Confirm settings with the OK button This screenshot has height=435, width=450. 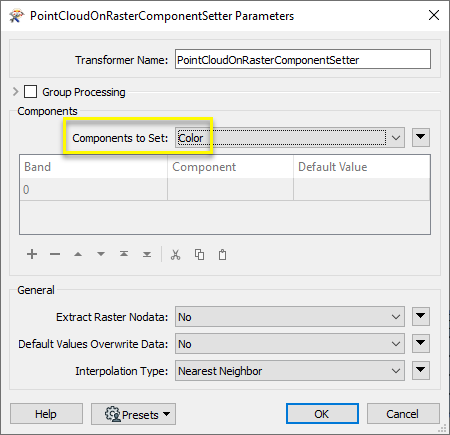[322, 414]
